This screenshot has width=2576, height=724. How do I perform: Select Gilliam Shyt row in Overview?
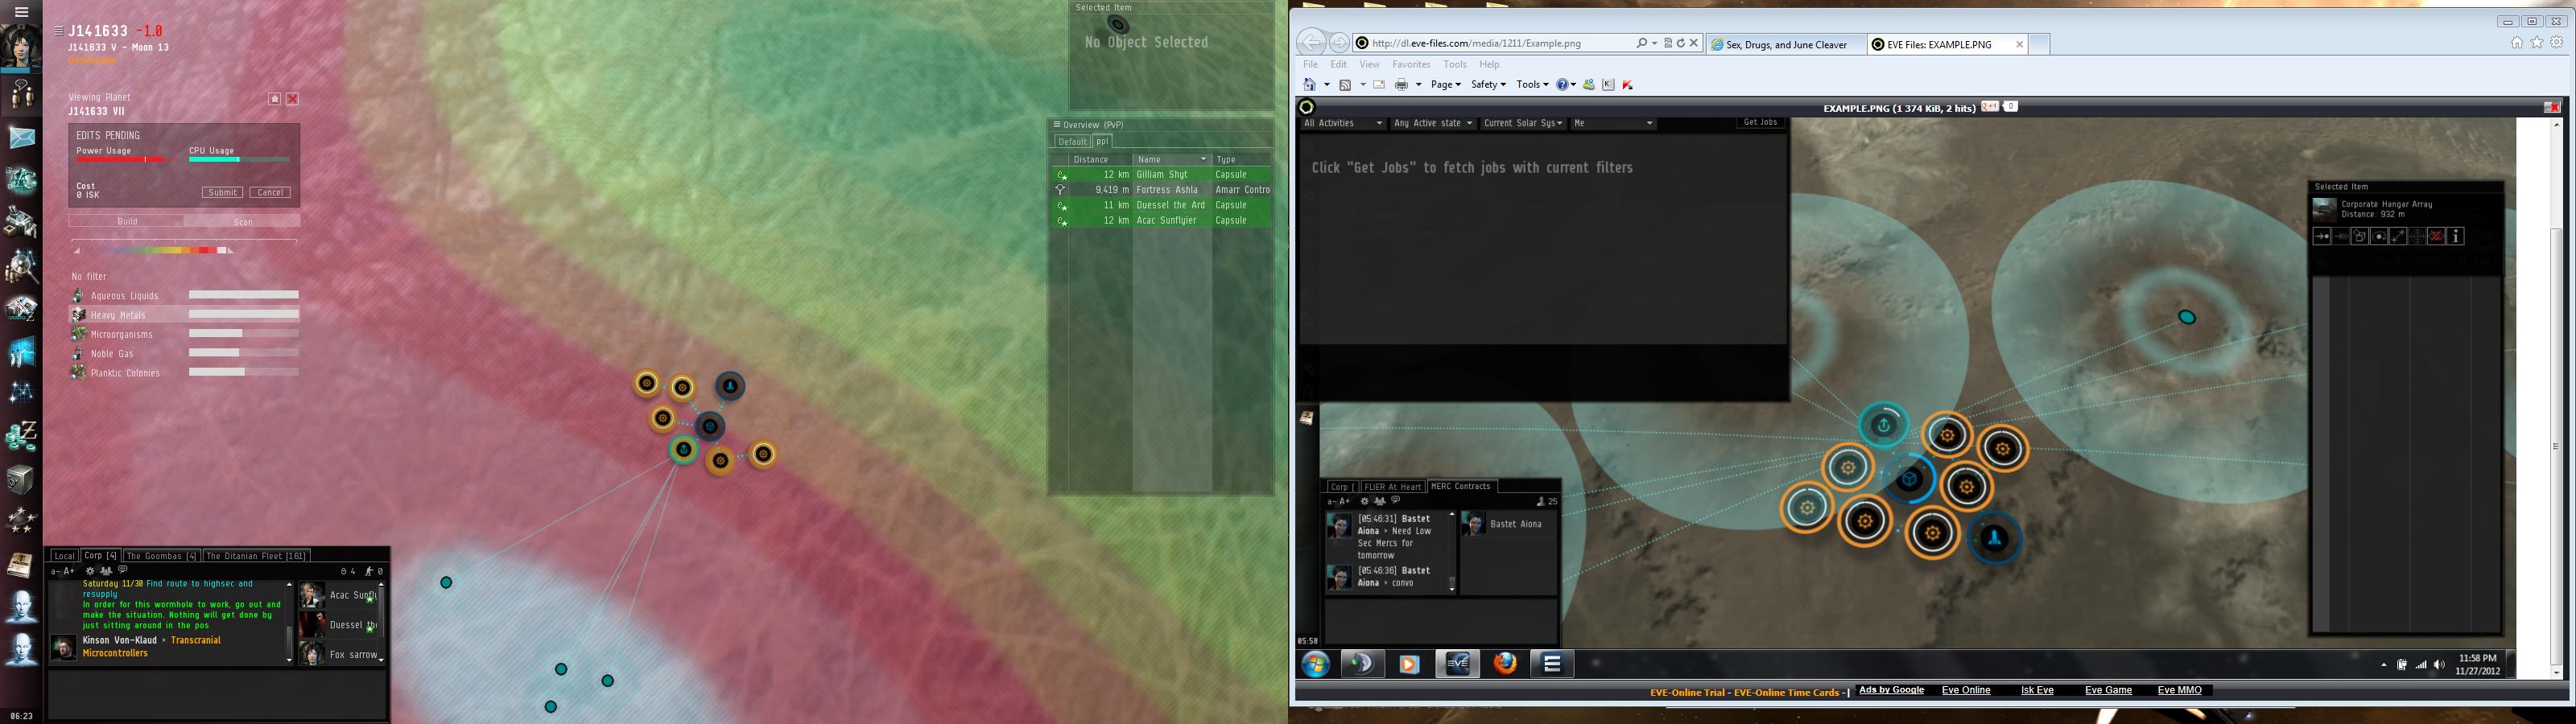tap(1161, 175)
